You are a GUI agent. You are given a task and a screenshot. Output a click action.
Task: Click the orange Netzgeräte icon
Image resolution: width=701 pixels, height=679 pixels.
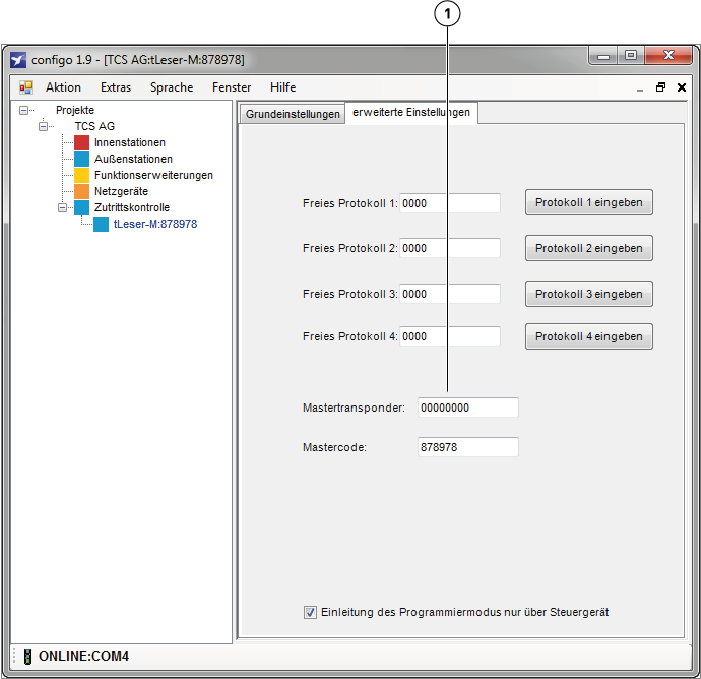tap(82, 191)
